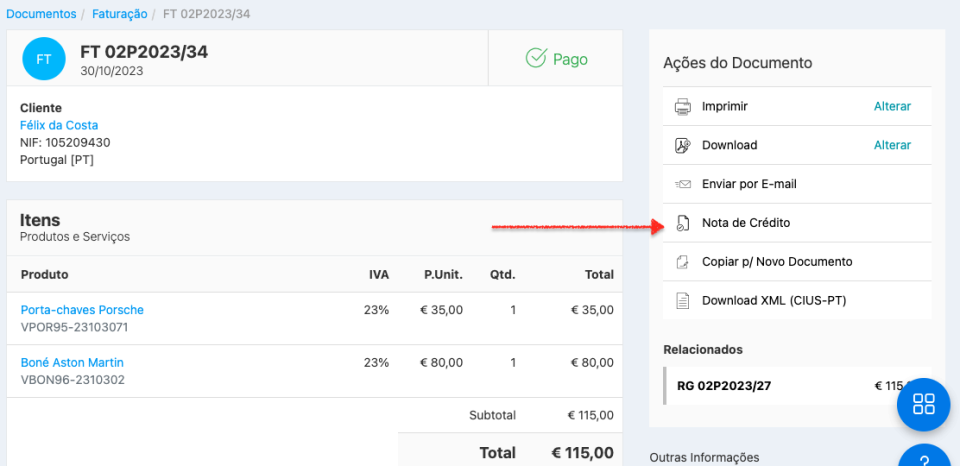Viewport: 960px width, 466px height.
Task: Click the Download XML (CIUS-PT) file icon
Action: (x=683, y=300)
